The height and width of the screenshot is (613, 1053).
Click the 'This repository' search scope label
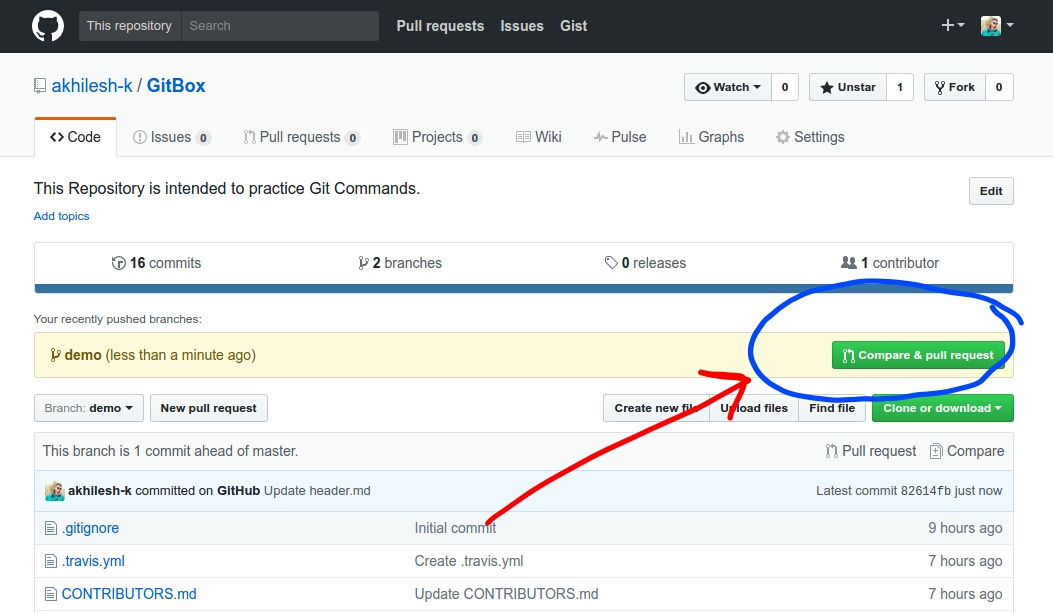pos(130,26)
